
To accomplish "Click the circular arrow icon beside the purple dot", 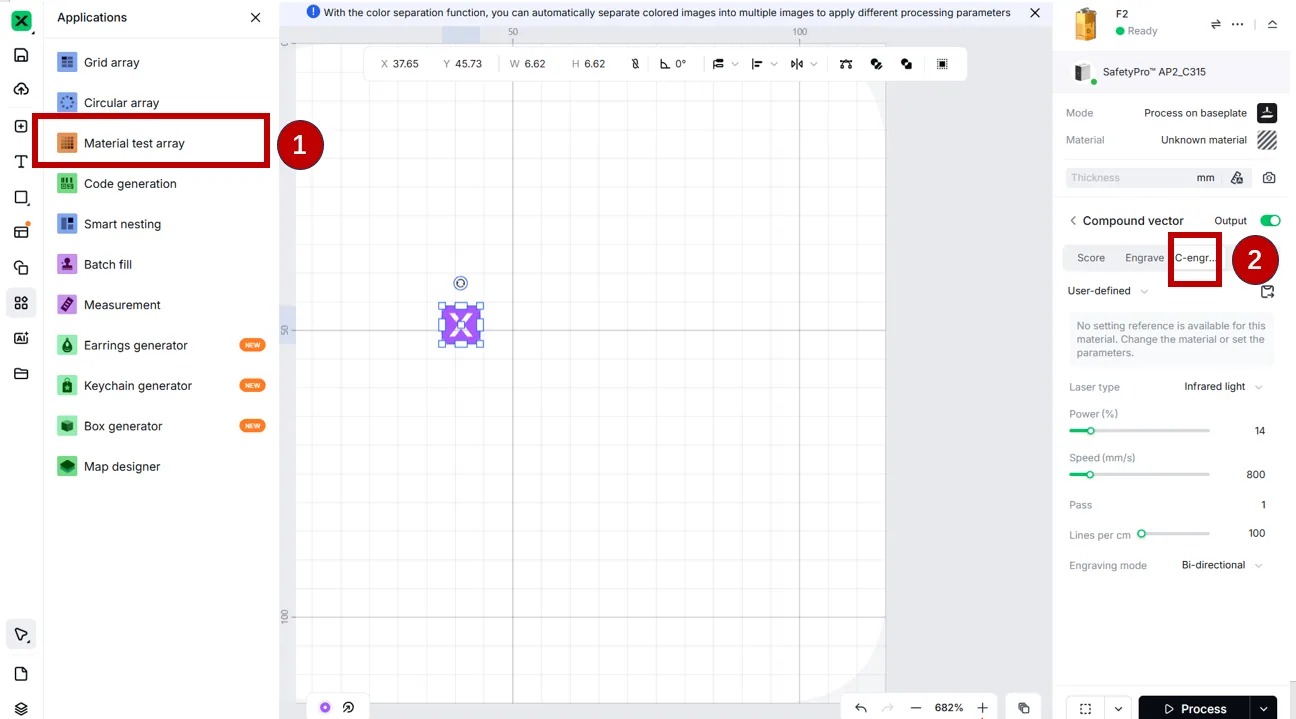I will pos(348,707).
